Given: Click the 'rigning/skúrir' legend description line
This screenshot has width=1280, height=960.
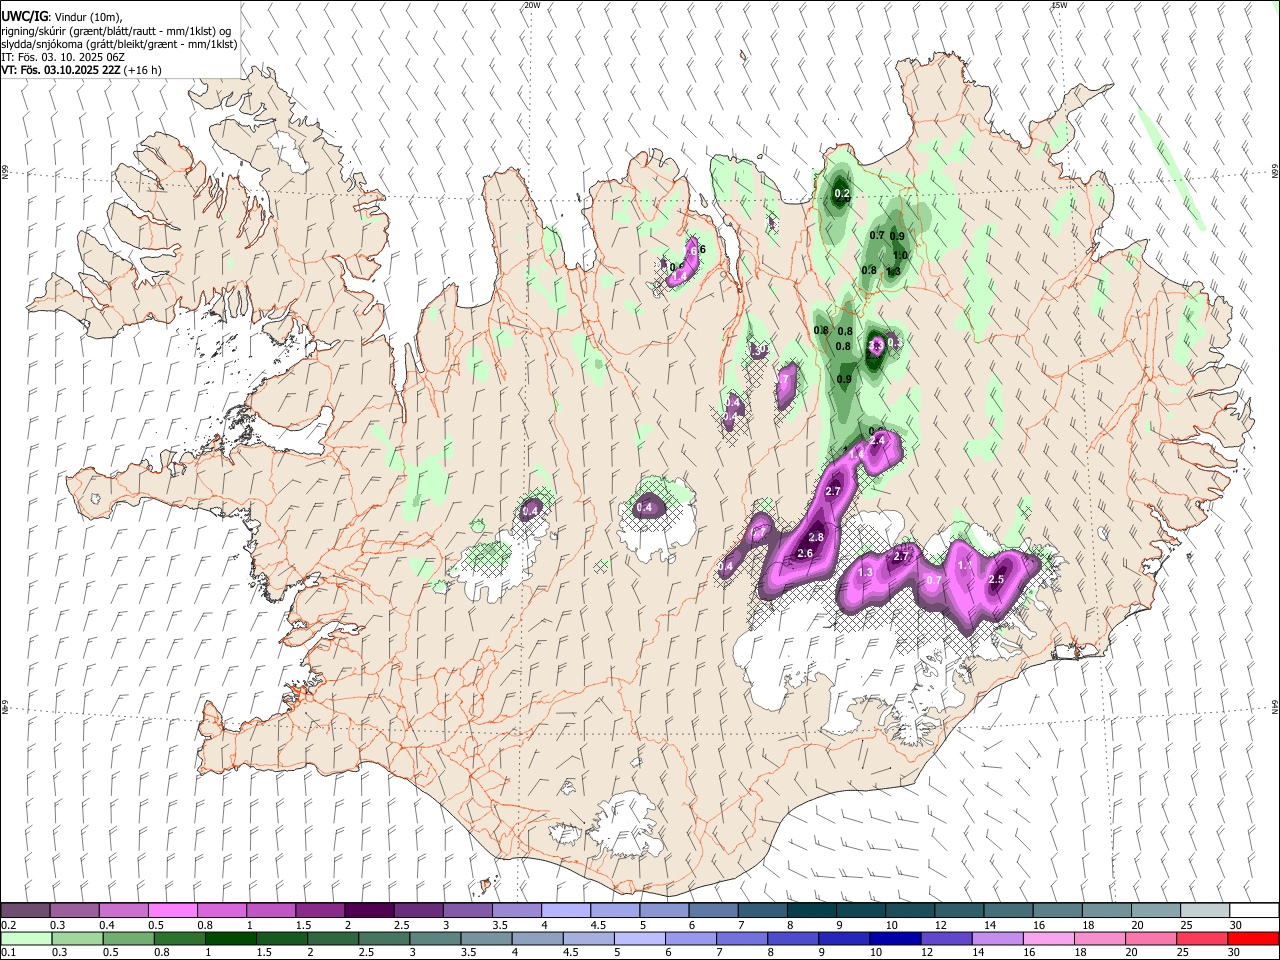Looking at the screenshot, I should coord(116,30).
